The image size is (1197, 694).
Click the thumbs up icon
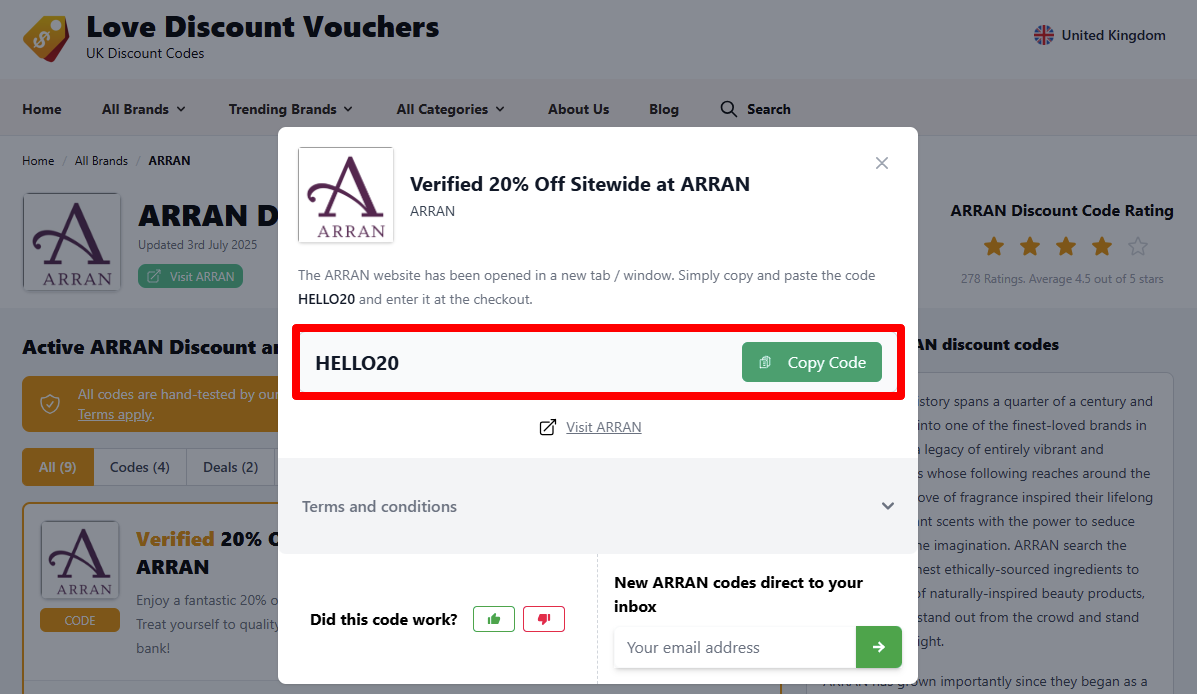pos(494,619)
